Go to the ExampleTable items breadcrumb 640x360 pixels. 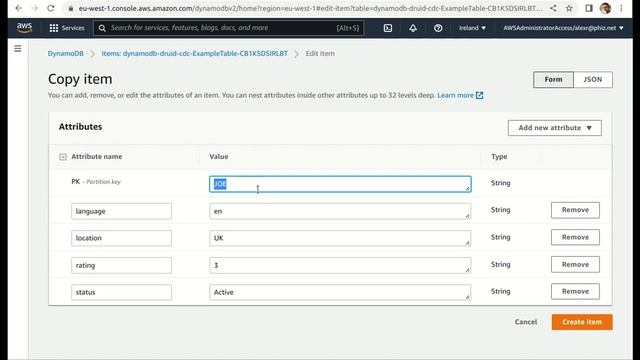point(195,53)
